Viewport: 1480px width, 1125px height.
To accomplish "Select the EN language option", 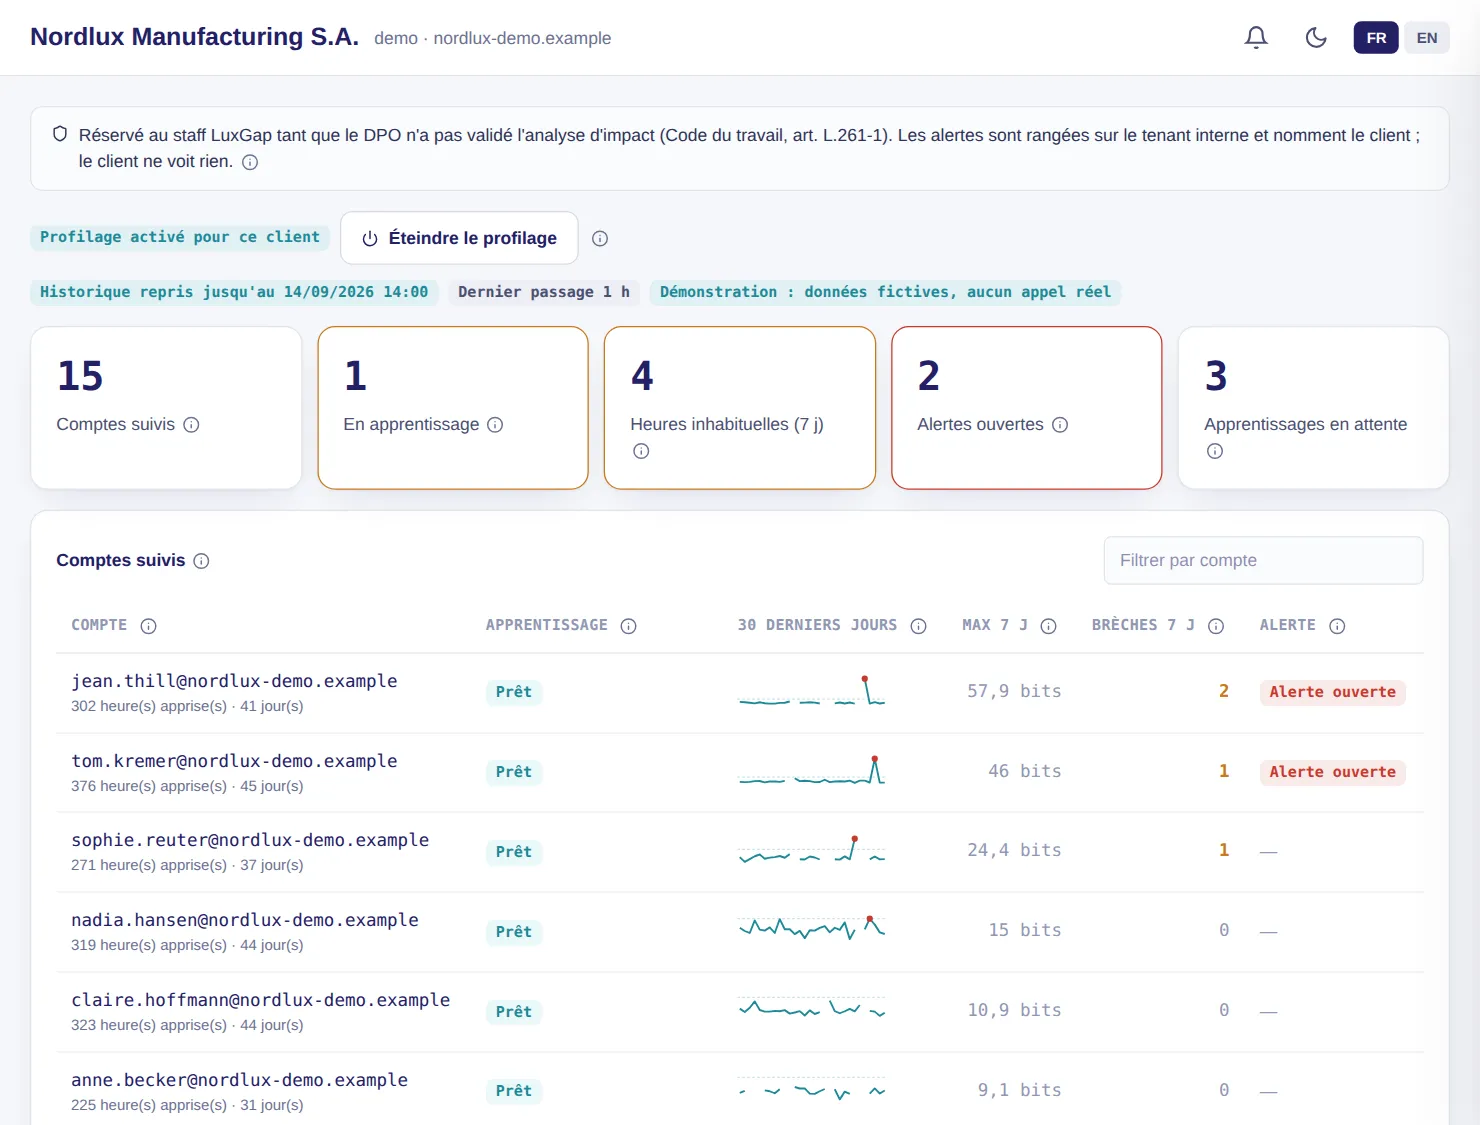I will tap(1427, 38).
